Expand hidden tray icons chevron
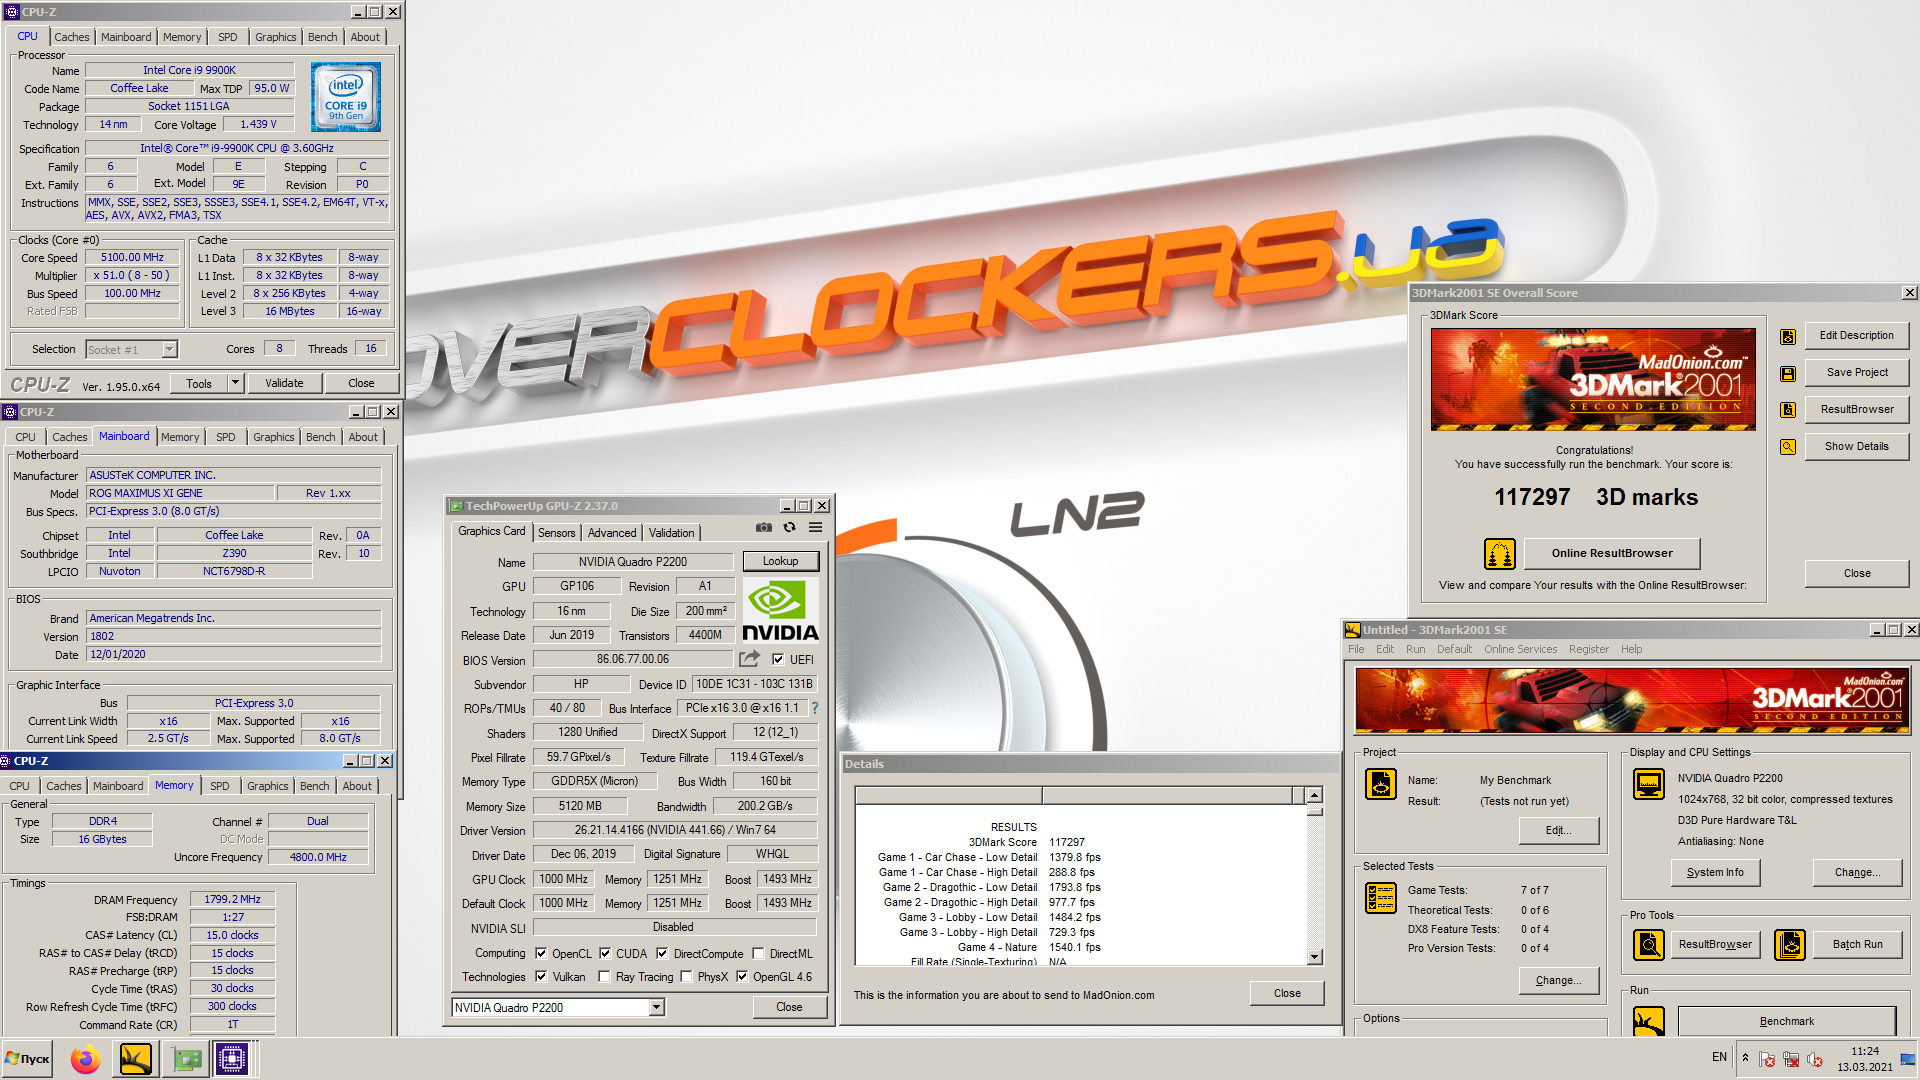Viewport: 1920px width, 1080px height. pyautogui.click(x=1745, y=1058)
